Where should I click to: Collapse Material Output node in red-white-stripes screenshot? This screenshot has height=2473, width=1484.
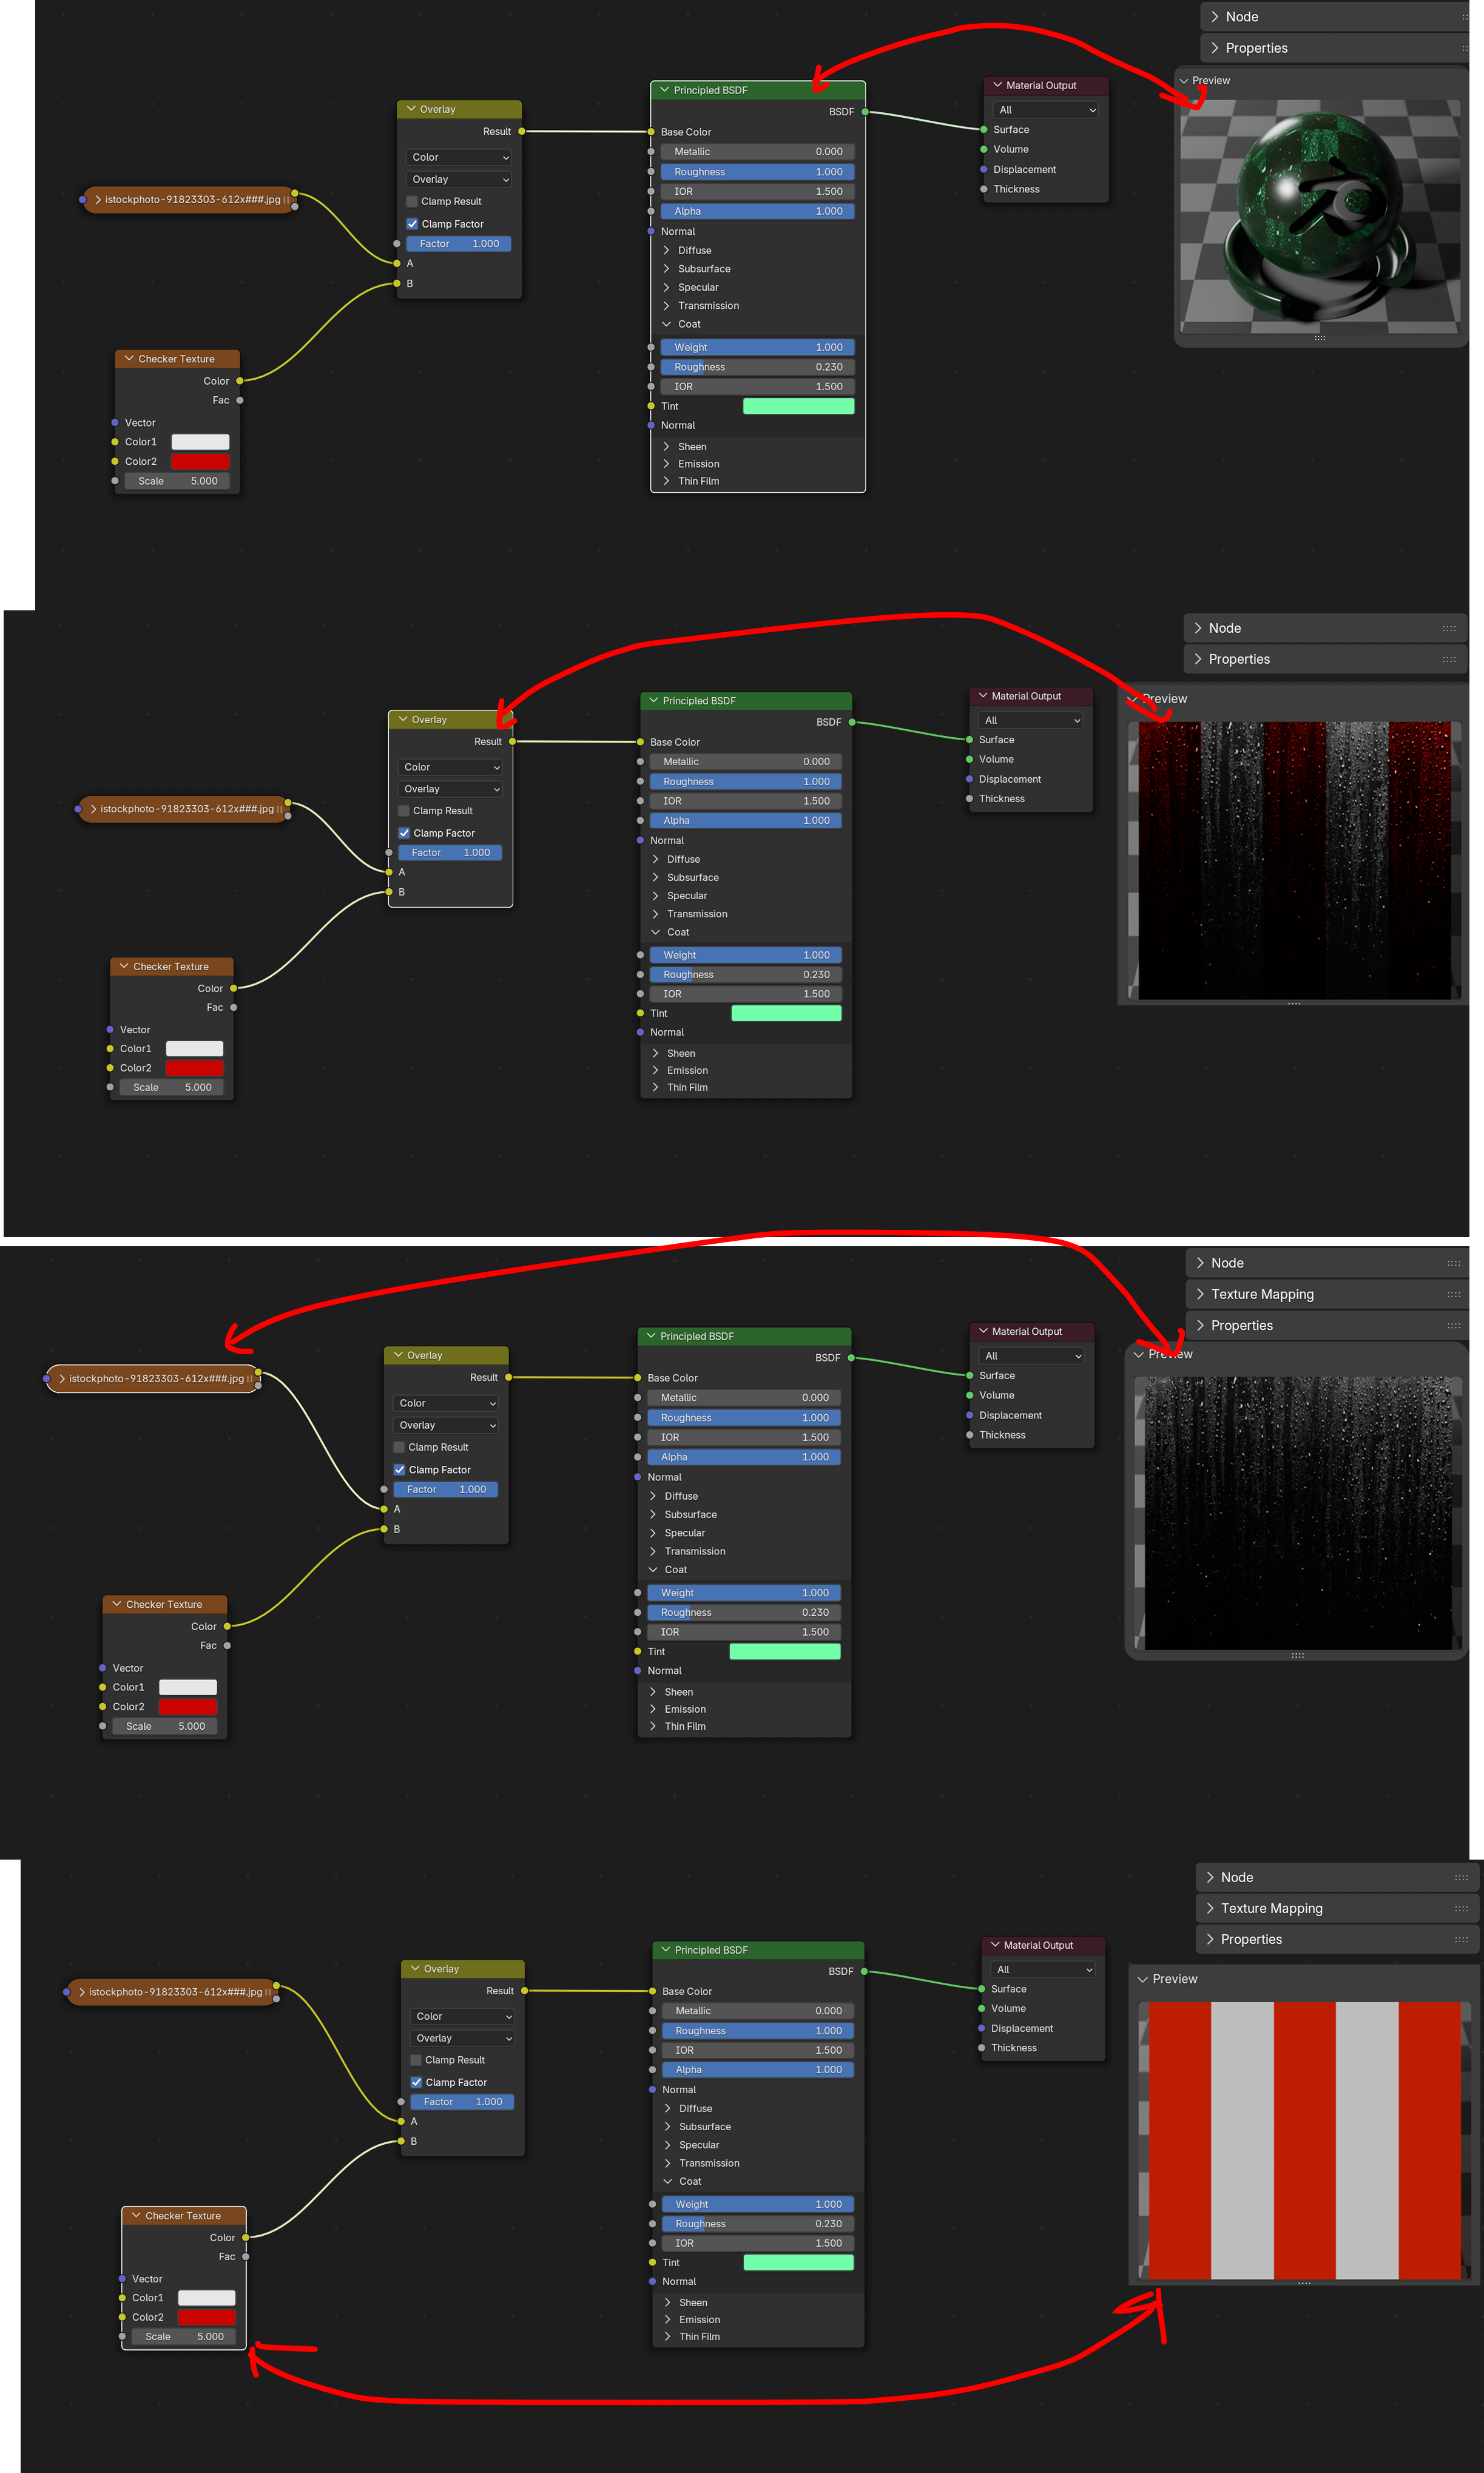point(994,1944)
